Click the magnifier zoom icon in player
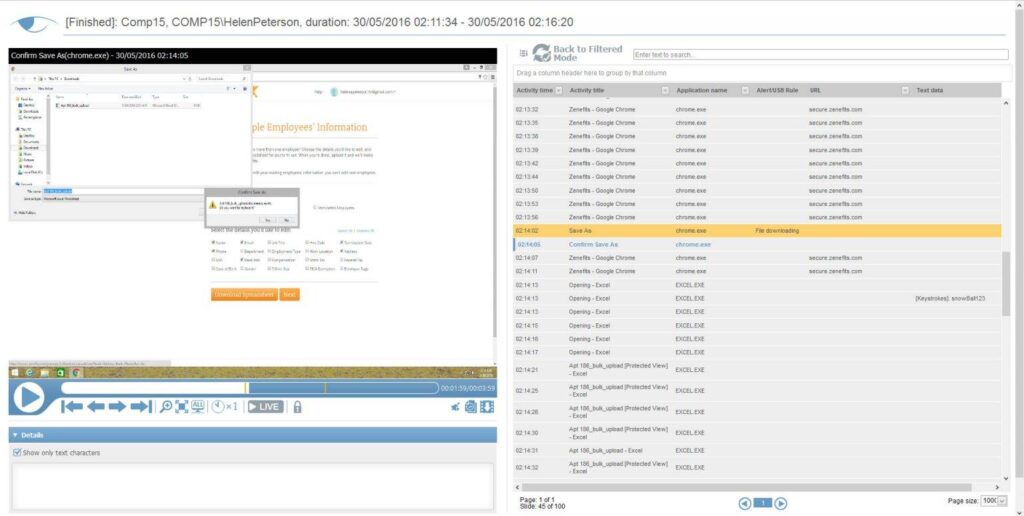The width and height of the screenshot is (1024, 516). 166,406
